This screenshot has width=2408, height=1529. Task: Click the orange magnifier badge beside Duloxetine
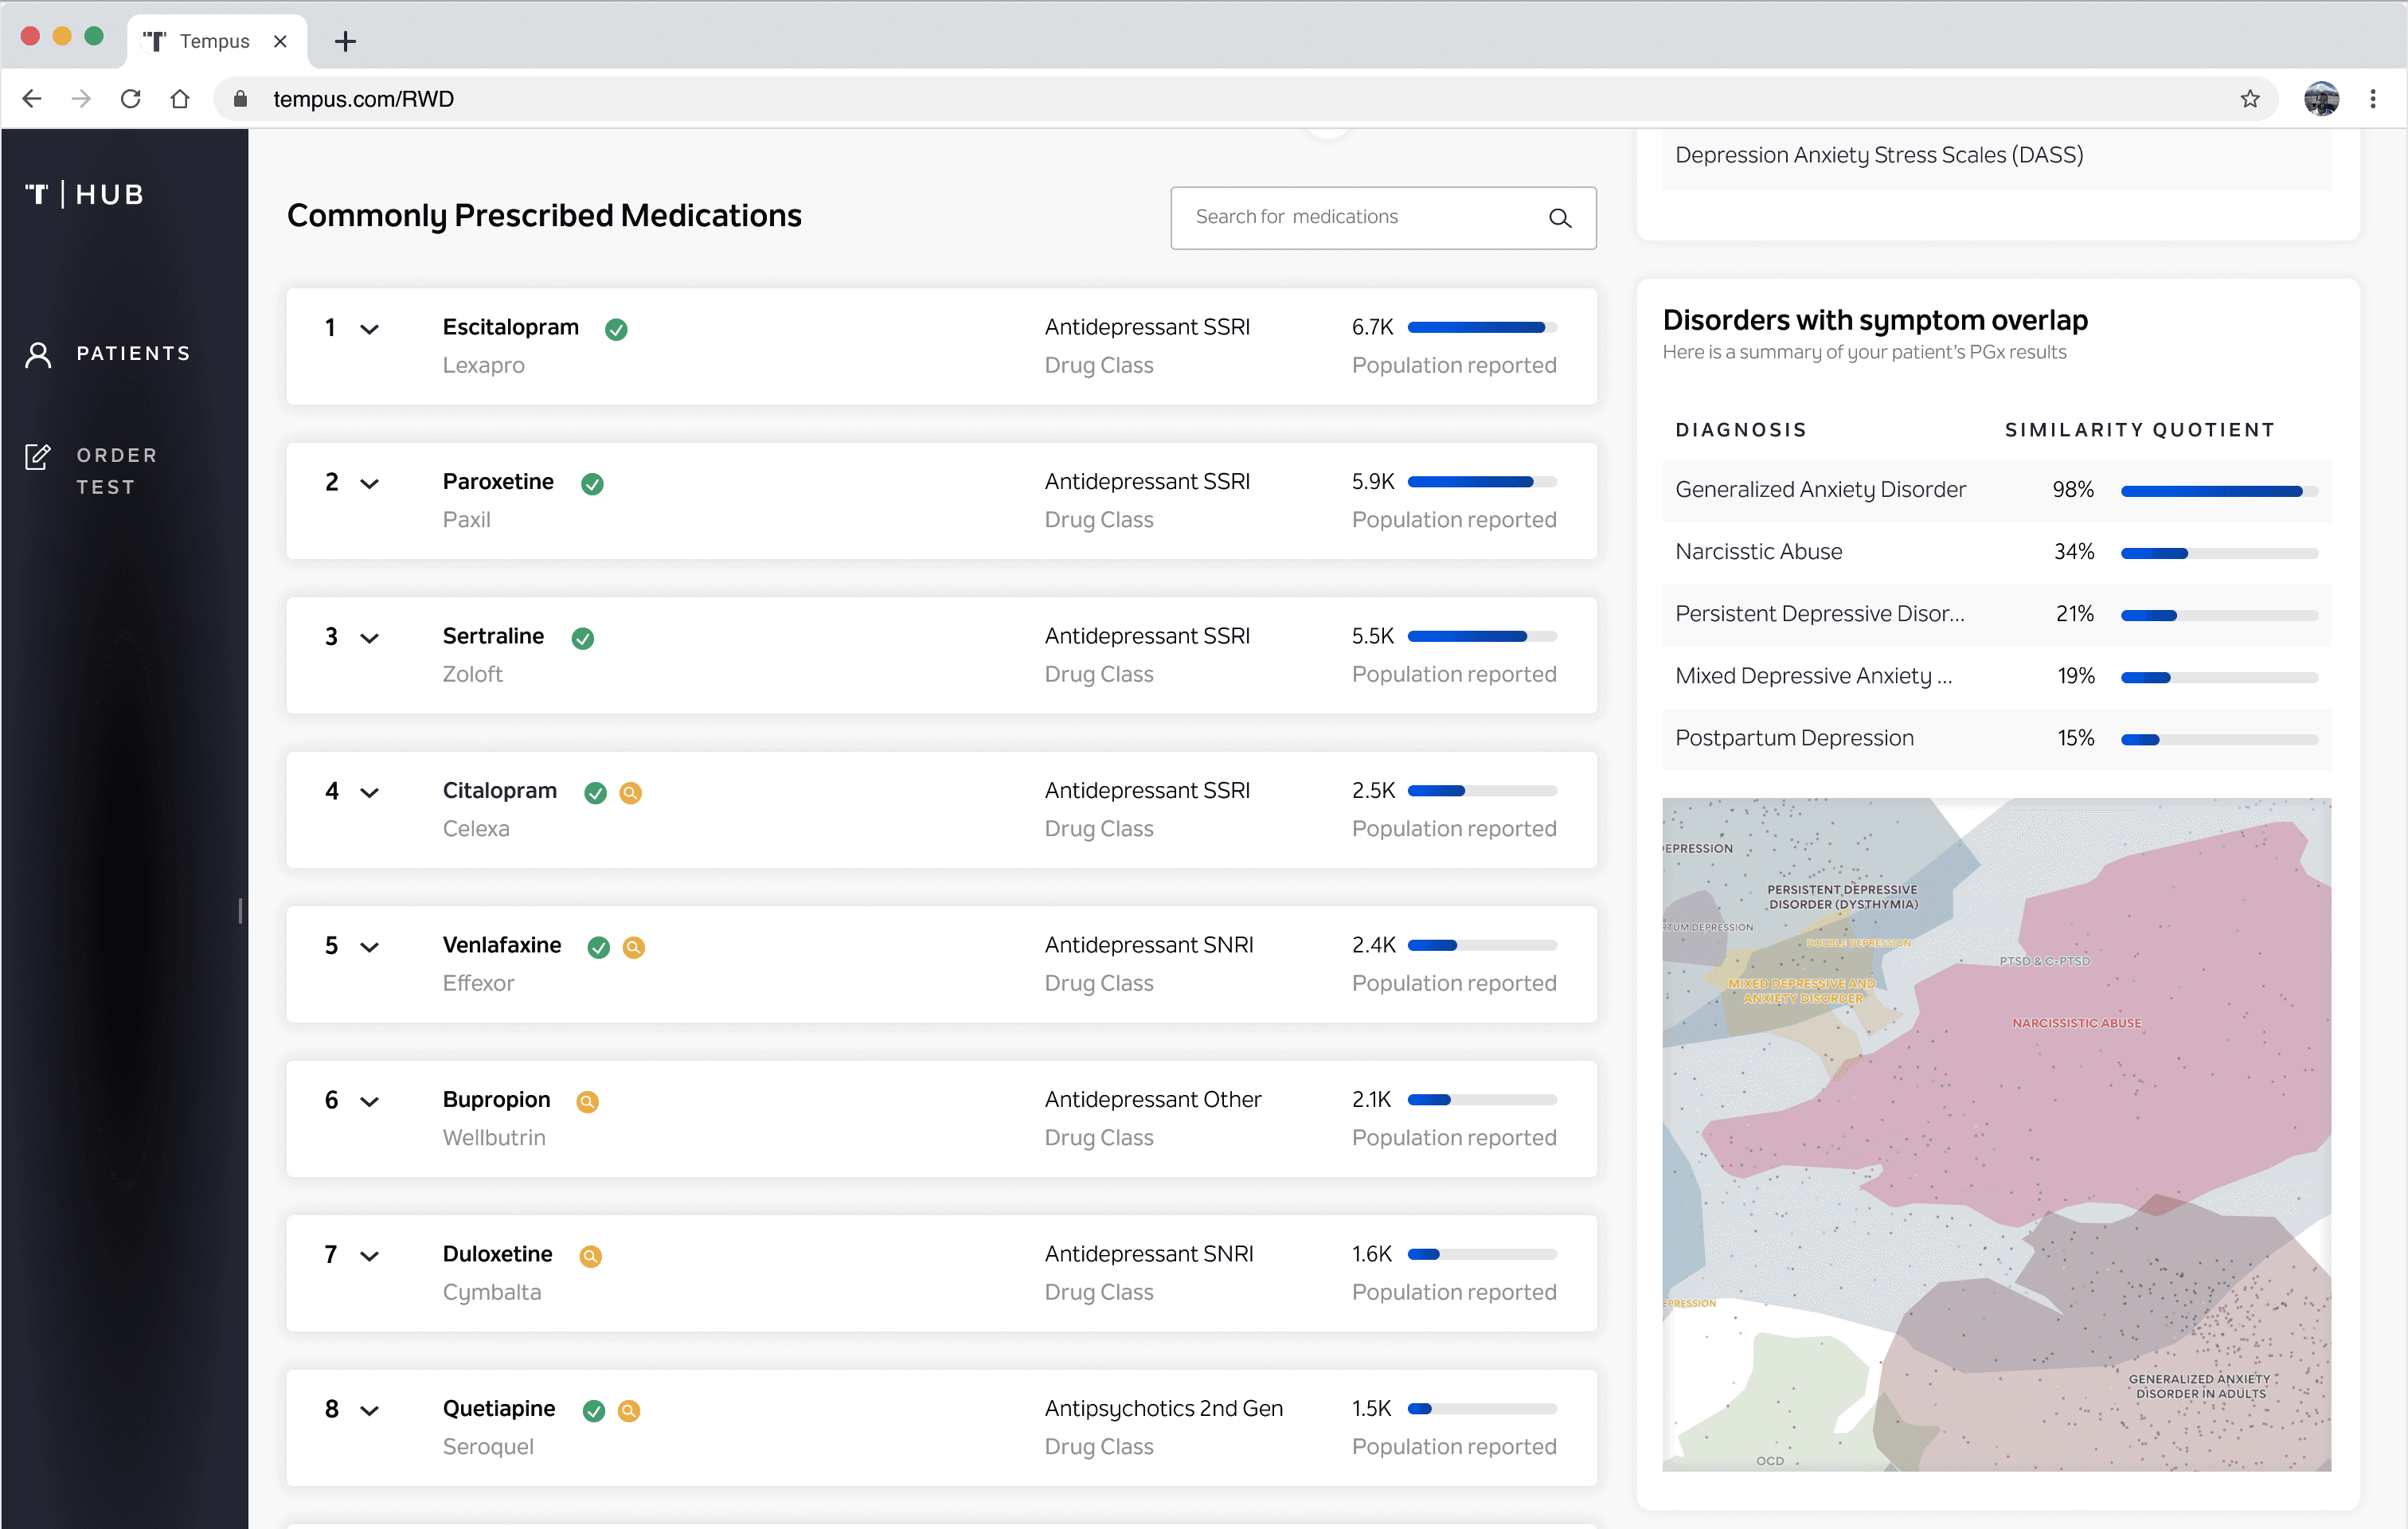pos(590,1256)
